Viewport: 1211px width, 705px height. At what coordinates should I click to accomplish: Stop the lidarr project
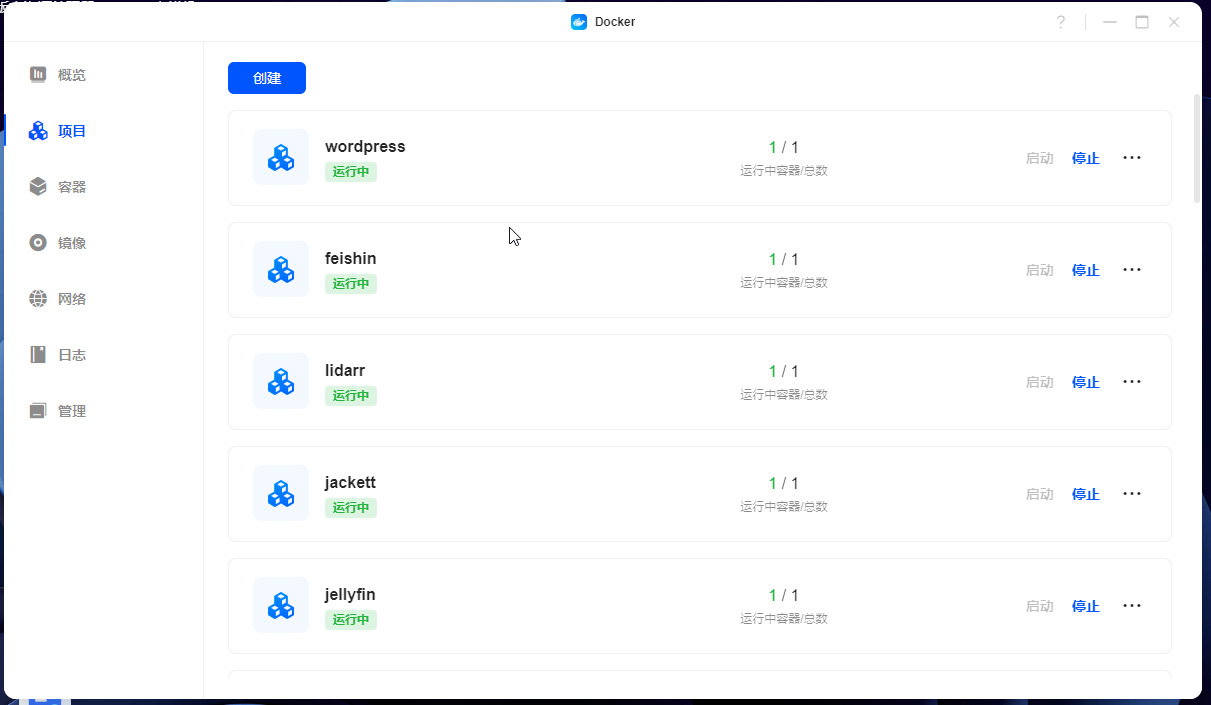click(x=1086, y=382)
